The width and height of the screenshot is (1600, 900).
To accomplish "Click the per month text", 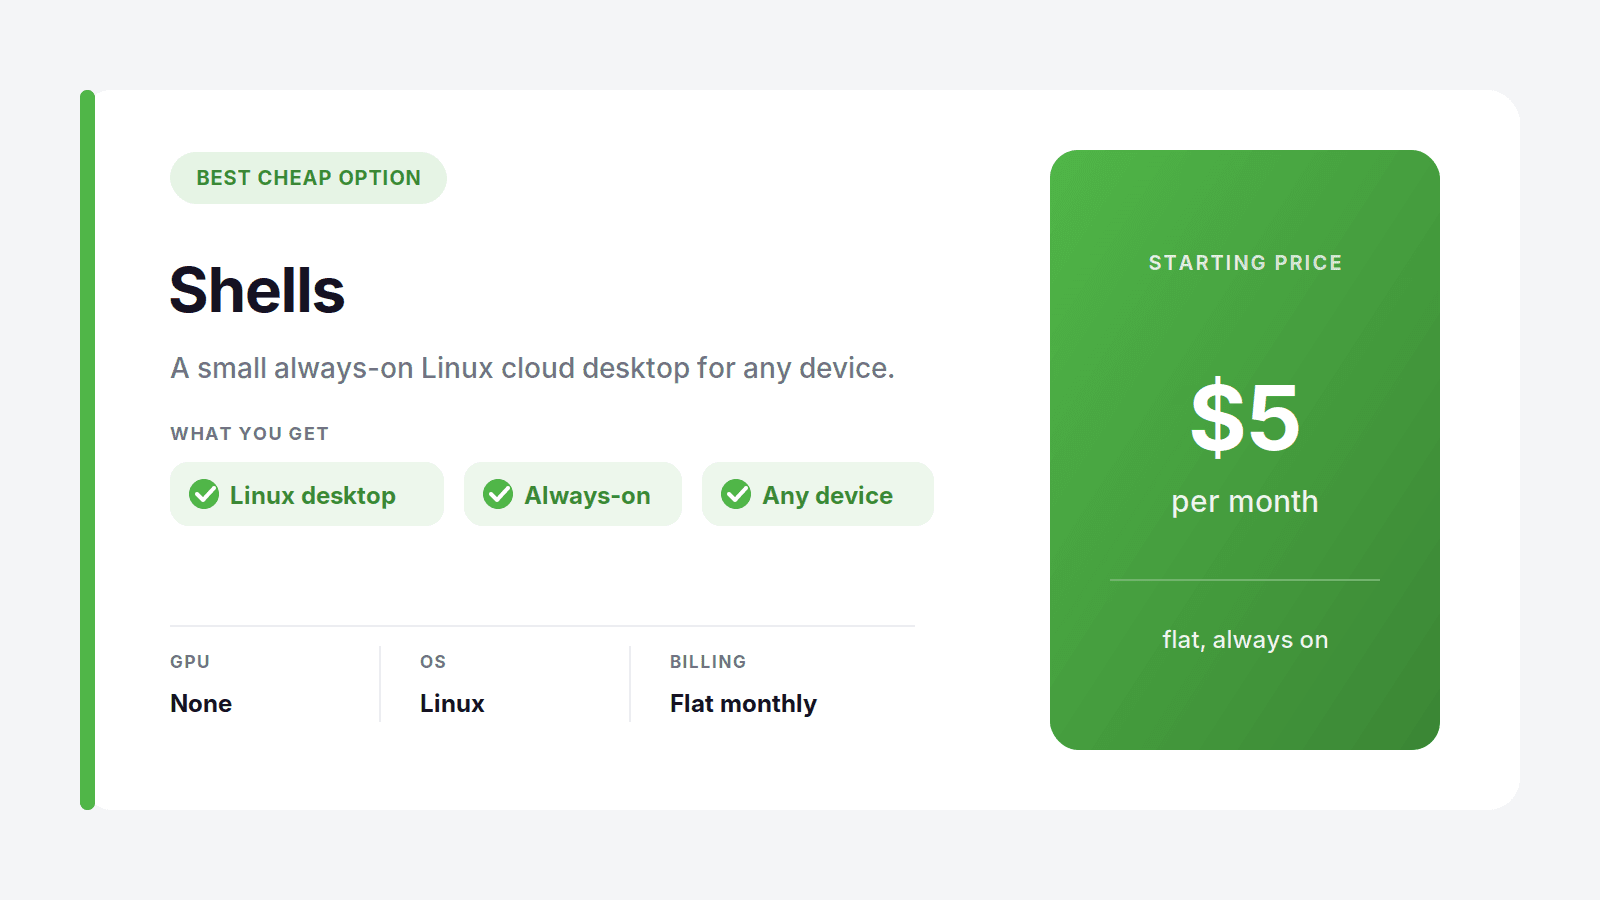I will pyautogui.click(x=1245, y=501).
